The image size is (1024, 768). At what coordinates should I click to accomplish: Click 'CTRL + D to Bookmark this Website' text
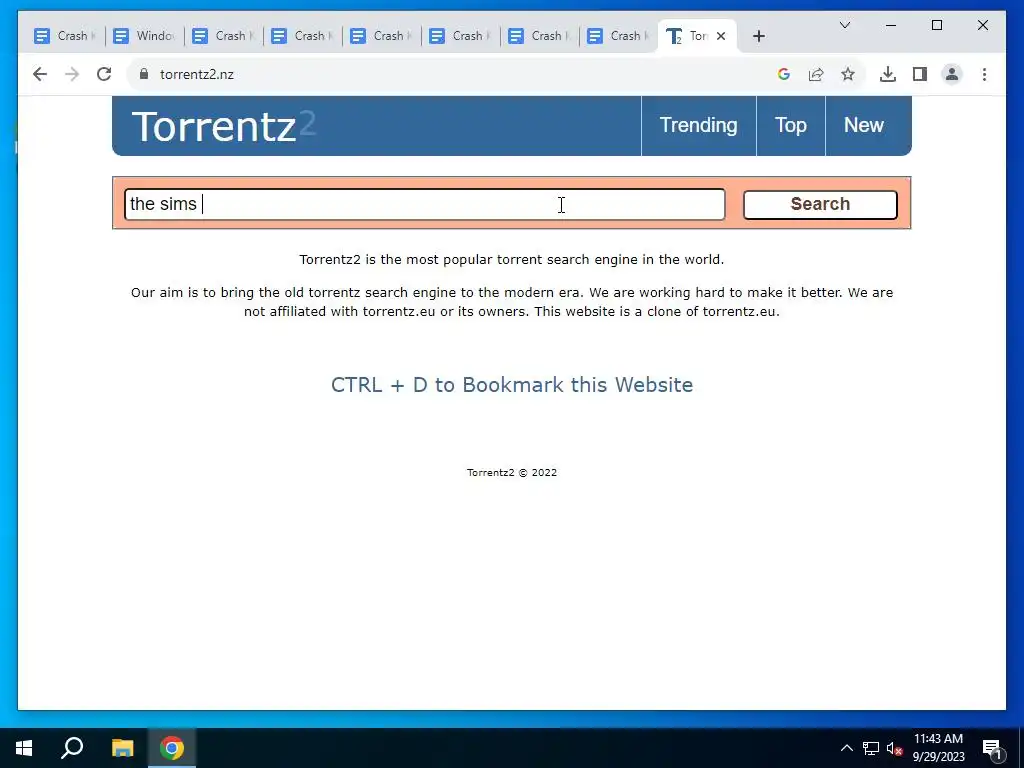[x=512, y=385]
